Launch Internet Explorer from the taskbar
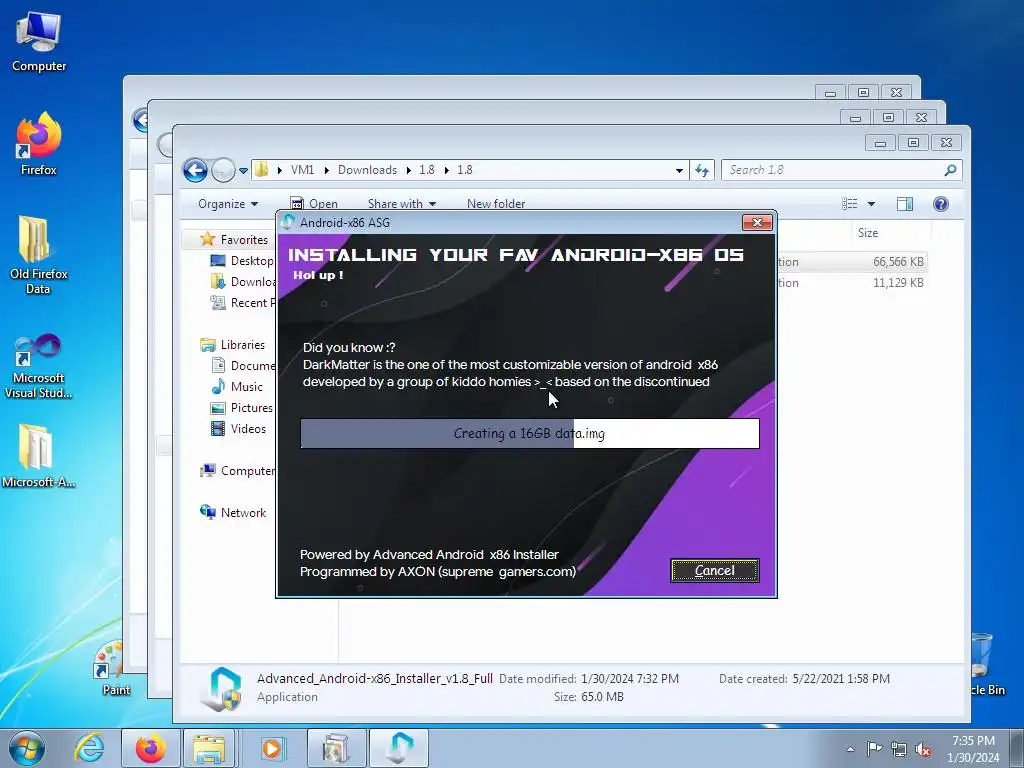This screenshot has height=768, width=1024. click(x=89, y=748)
